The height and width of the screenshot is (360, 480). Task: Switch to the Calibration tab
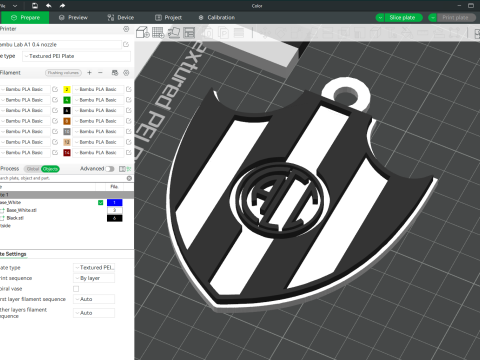point(217,18)
